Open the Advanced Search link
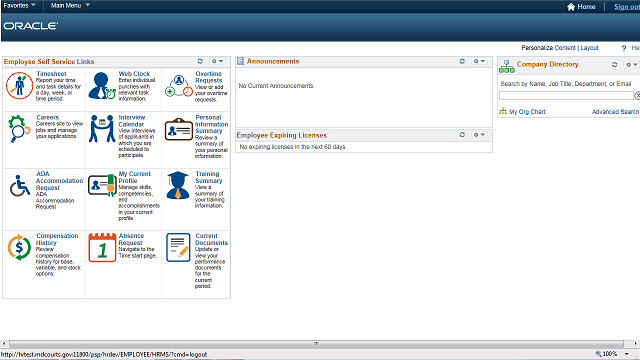The image size is (640, 360). click(x=615, y=111)
